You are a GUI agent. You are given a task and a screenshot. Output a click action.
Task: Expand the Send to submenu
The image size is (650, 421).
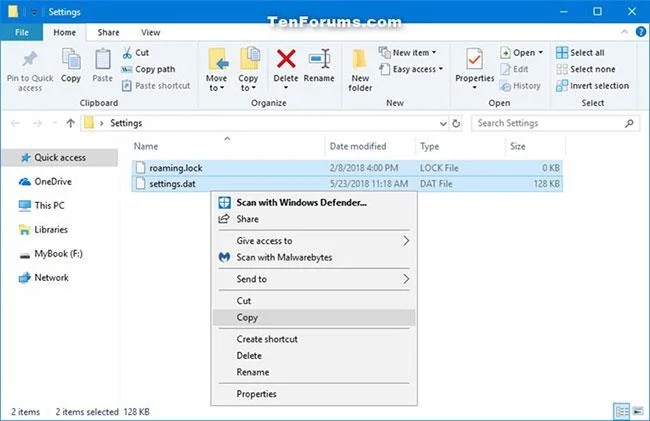tap(313, 279)
